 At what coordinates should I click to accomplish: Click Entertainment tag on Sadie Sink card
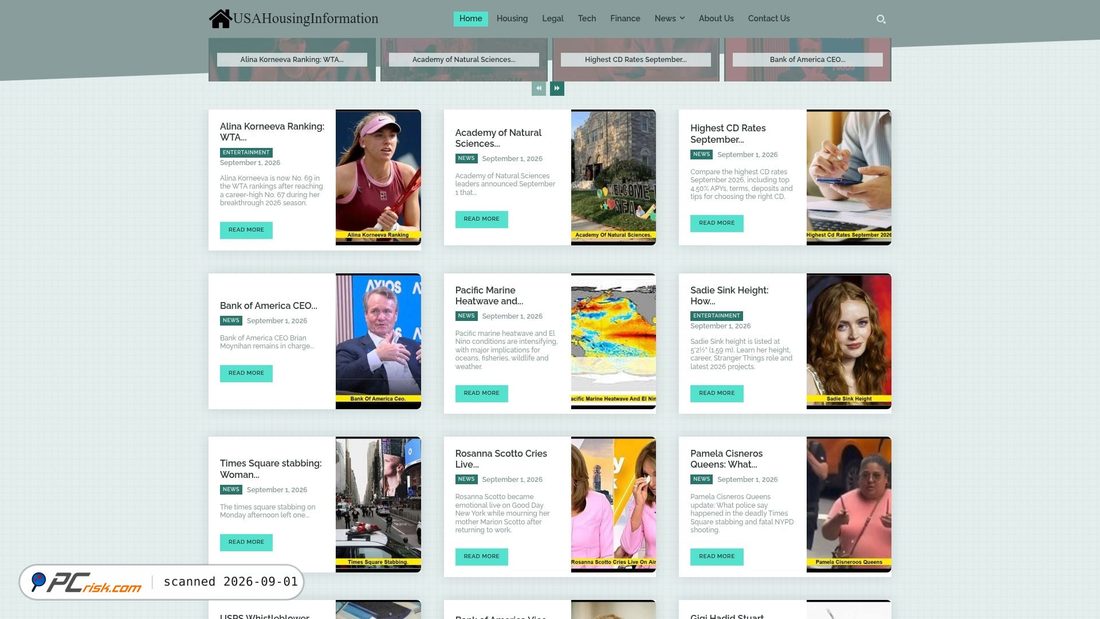click(716, 316)
